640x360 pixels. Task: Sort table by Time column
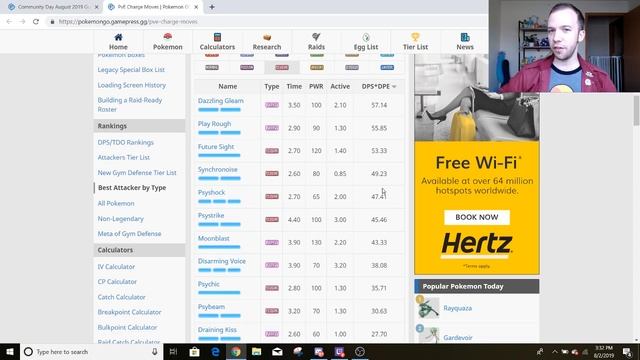point(294,86)
